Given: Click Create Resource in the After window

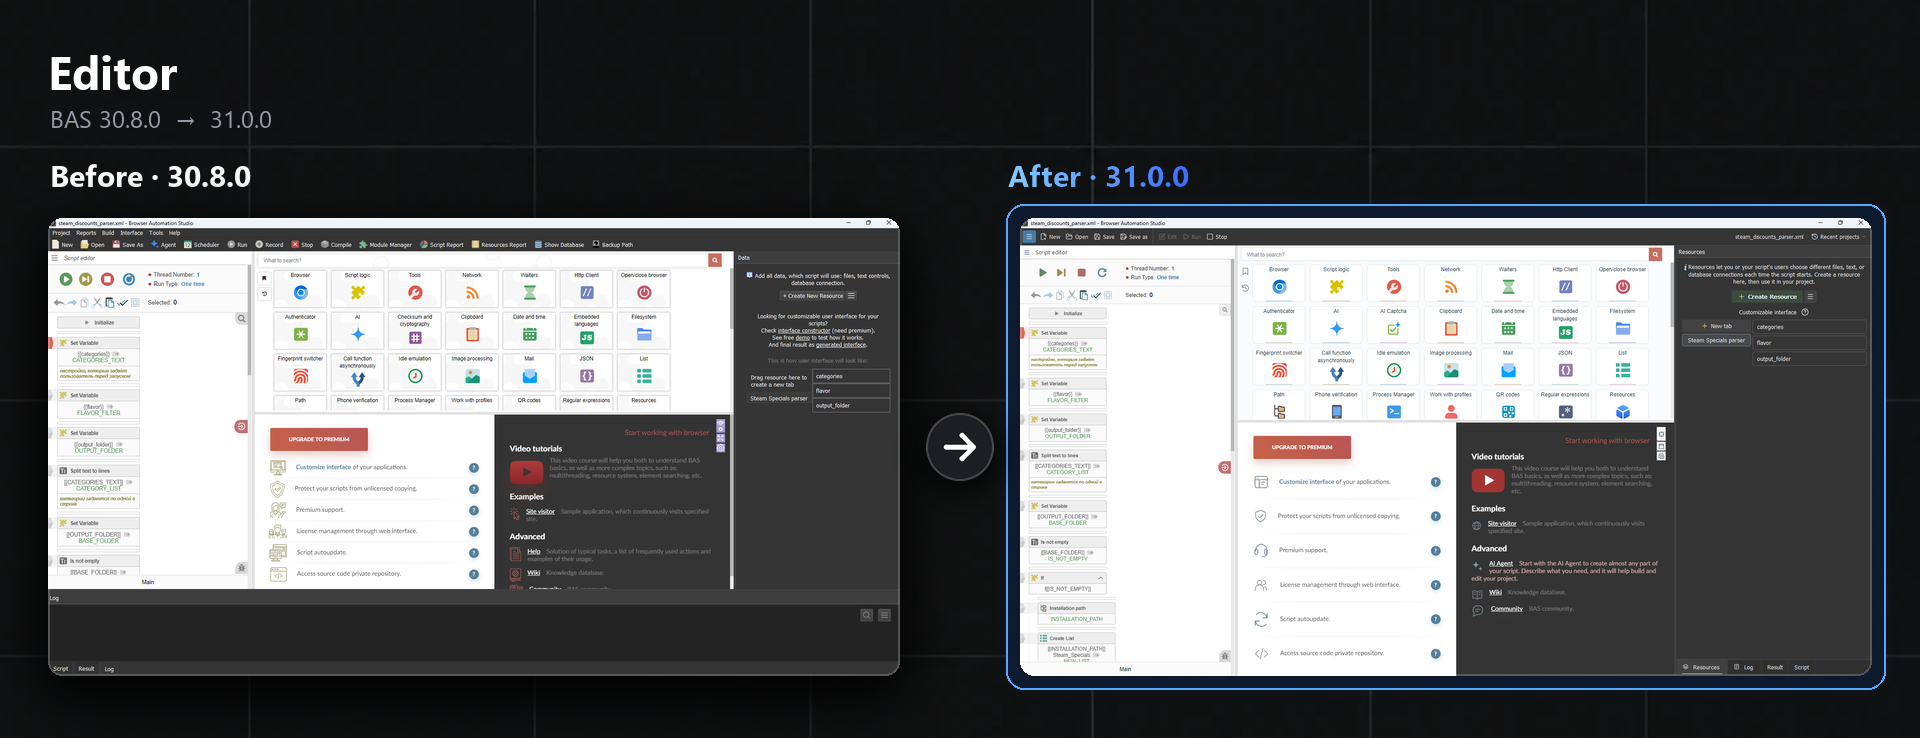Looking at the screenshot, I should click(1767, 297).
